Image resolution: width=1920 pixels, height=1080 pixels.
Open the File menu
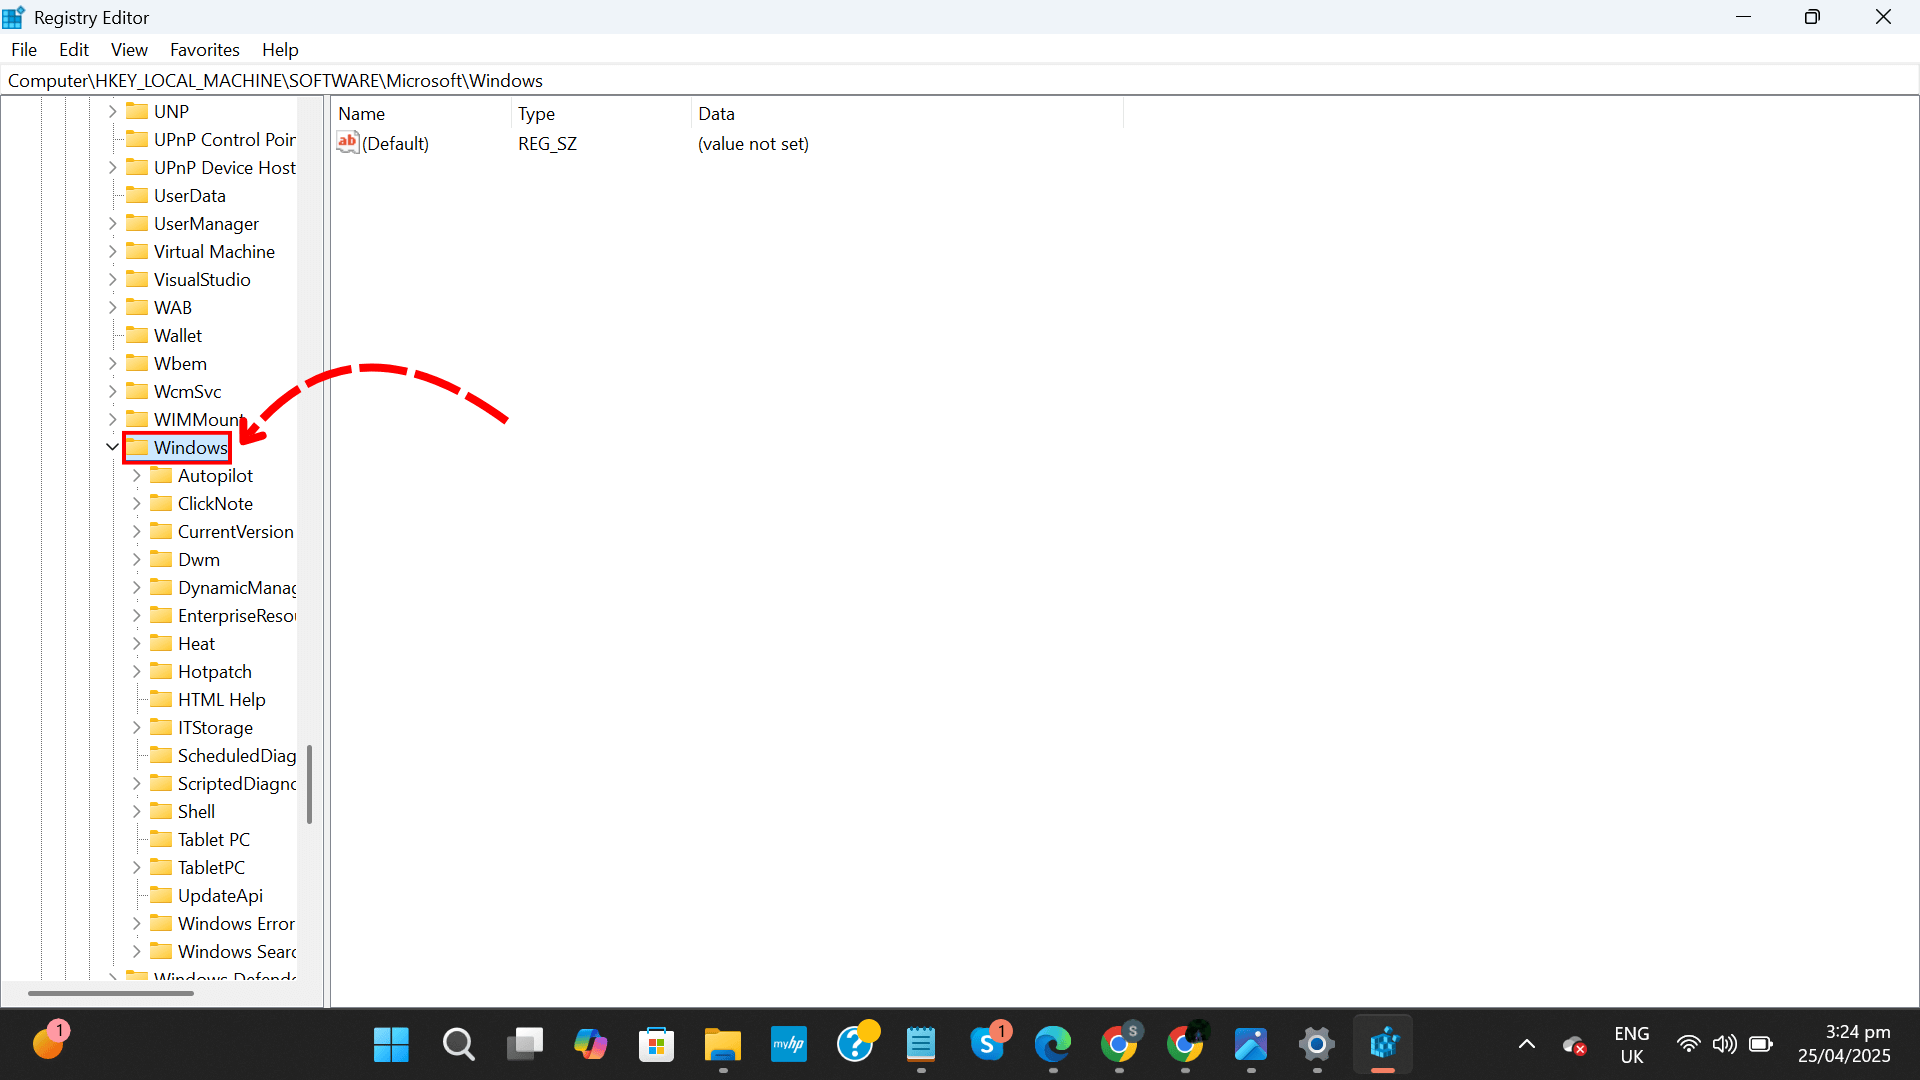click(x=23, y=49)
